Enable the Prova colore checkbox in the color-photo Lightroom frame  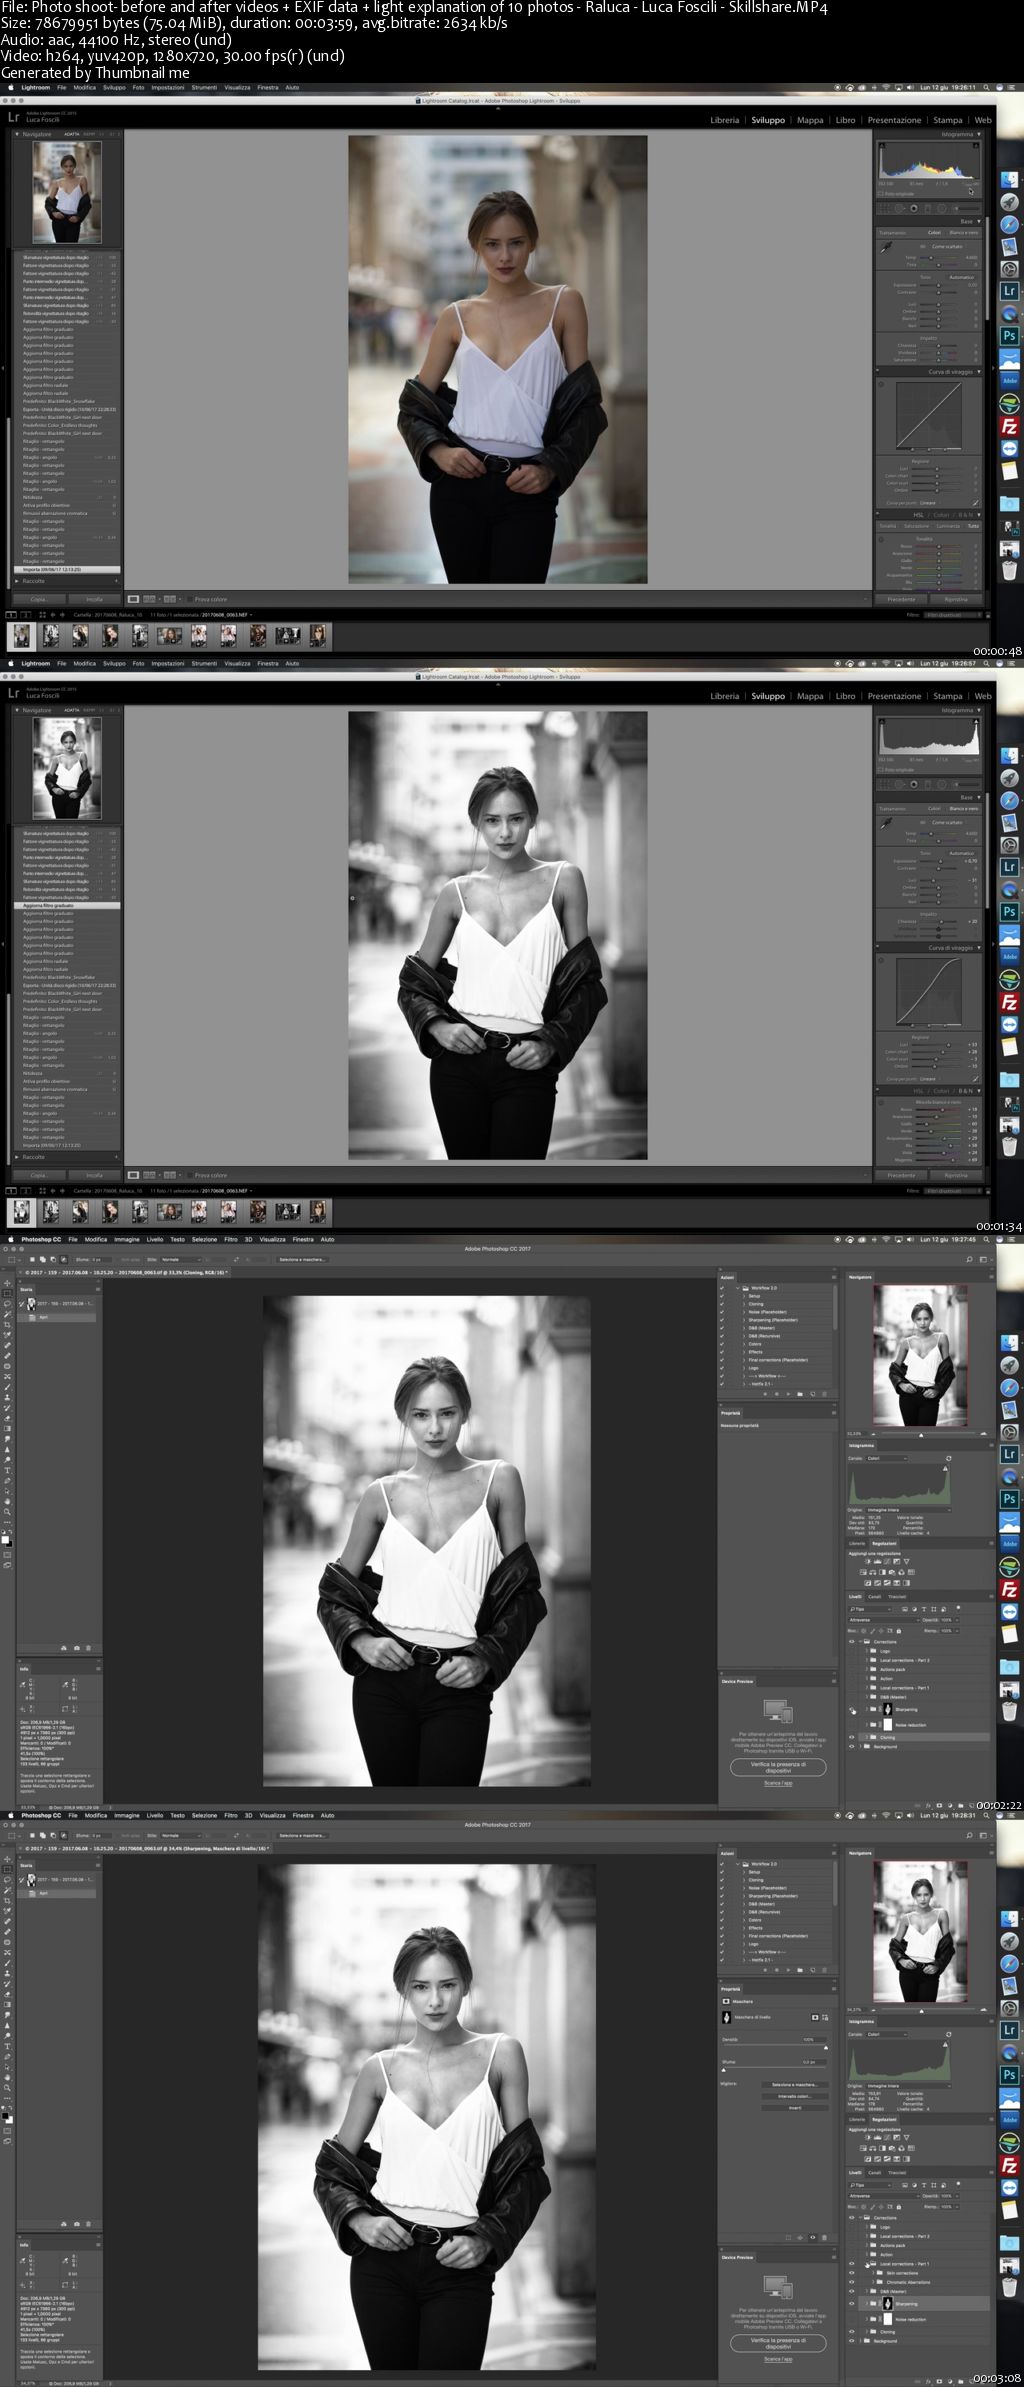[190, 599]
